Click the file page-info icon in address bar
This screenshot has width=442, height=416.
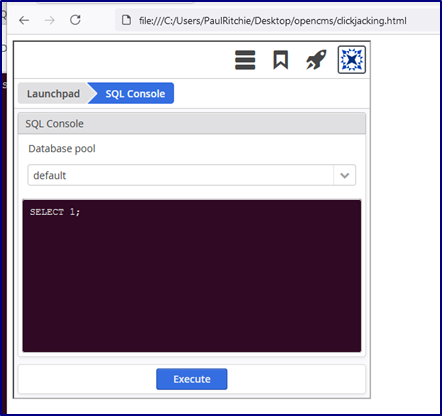(126, 20)
